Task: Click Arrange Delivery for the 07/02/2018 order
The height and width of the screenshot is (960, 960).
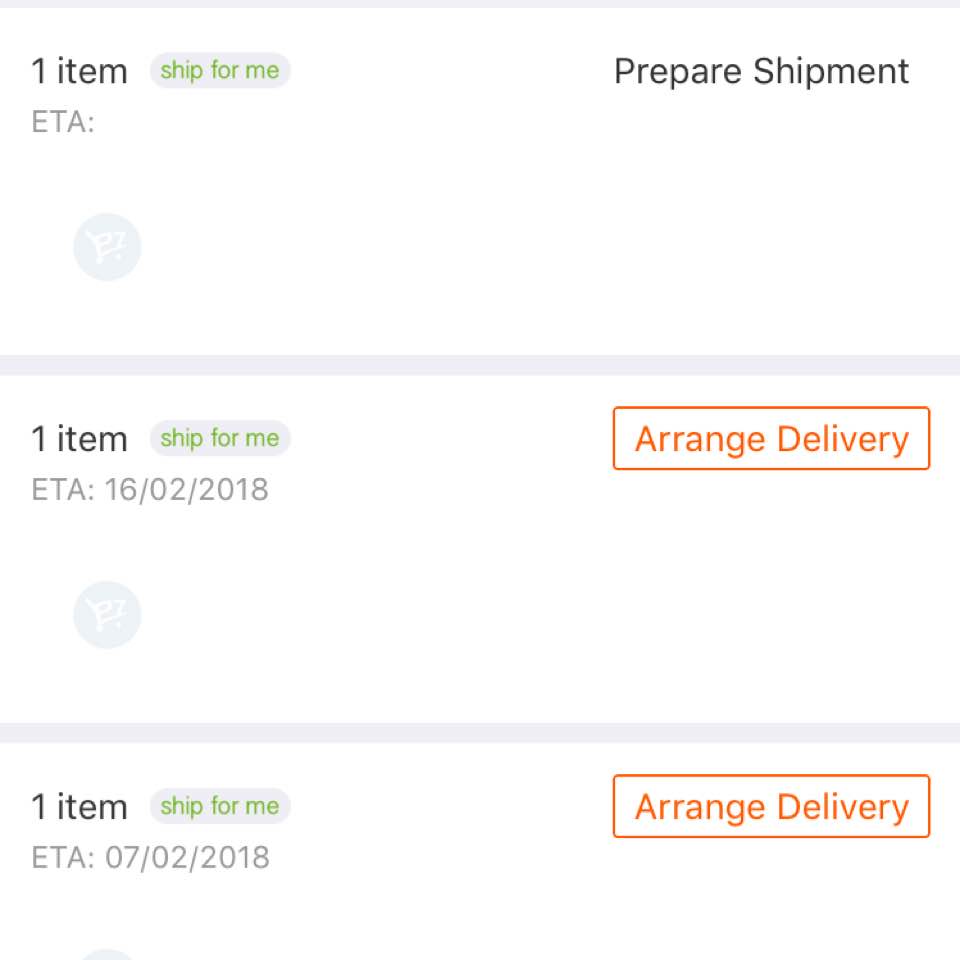Action: [771, 806]
